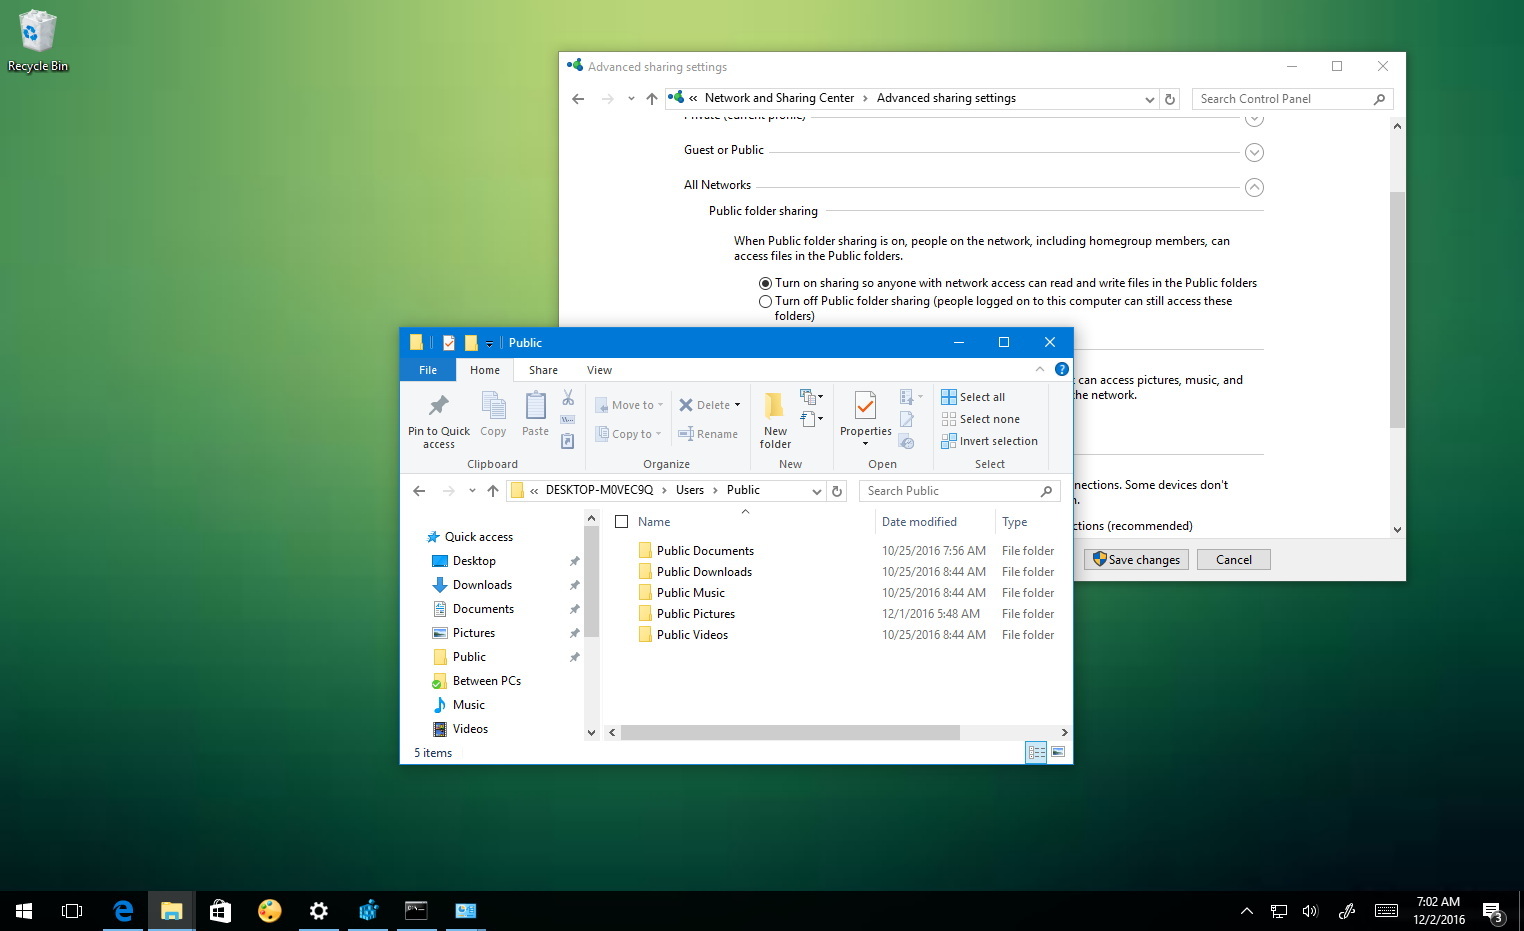Screen dimensions: 1524x931
Task: Check the Name column header checkbox
Action: (x=620, y=521)
